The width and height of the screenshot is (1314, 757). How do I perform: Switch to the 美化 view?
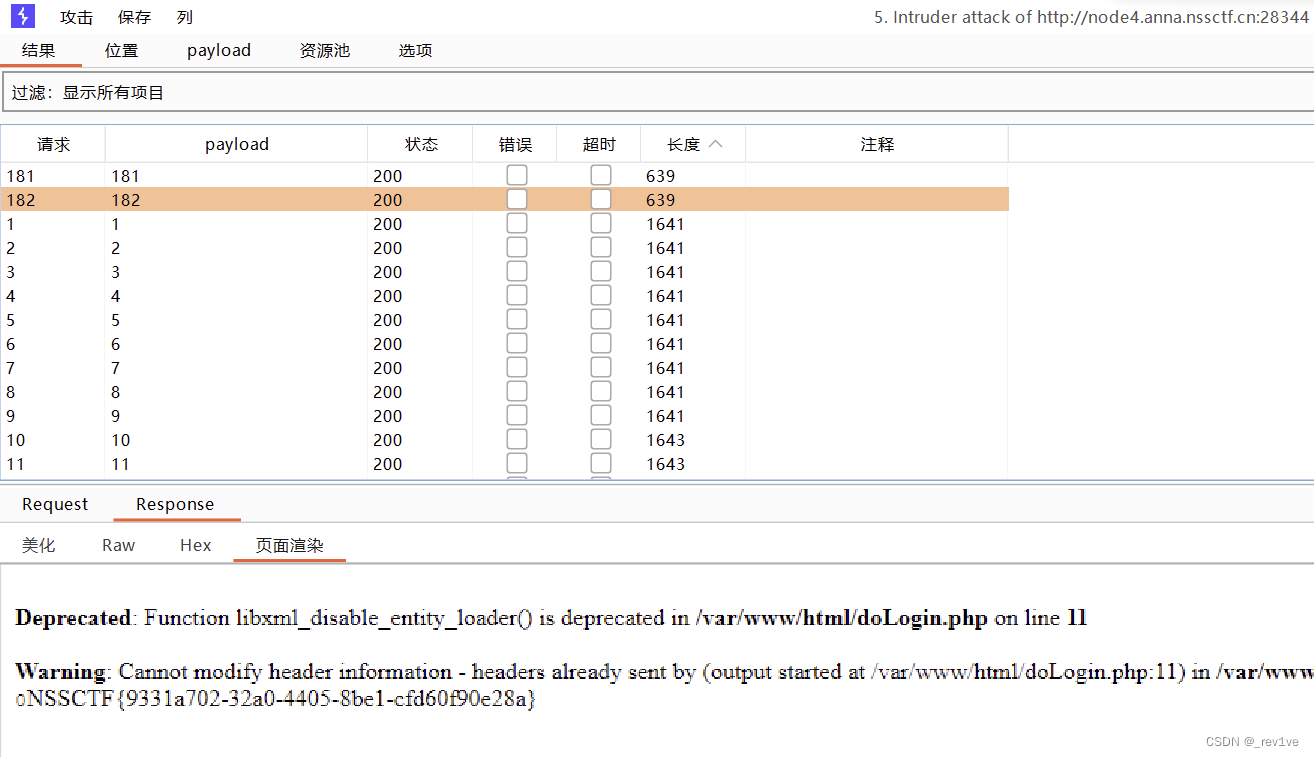(39, 545)
